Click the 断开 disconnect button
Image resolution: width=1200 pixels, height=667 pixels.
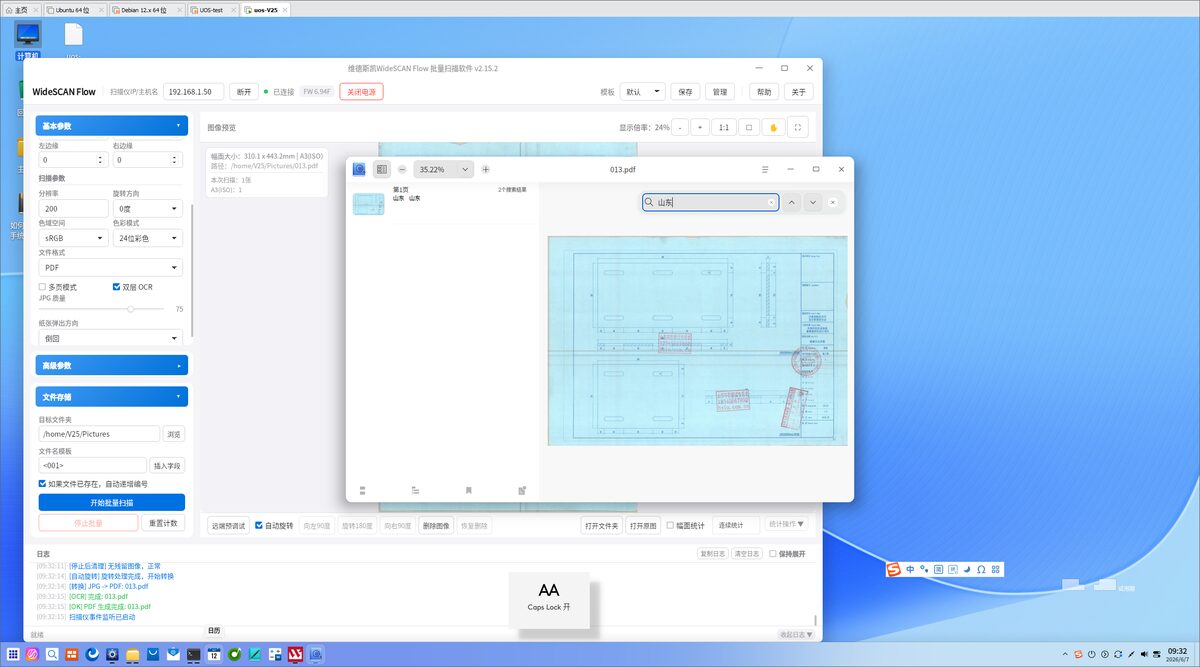click(x=244, y=91)
